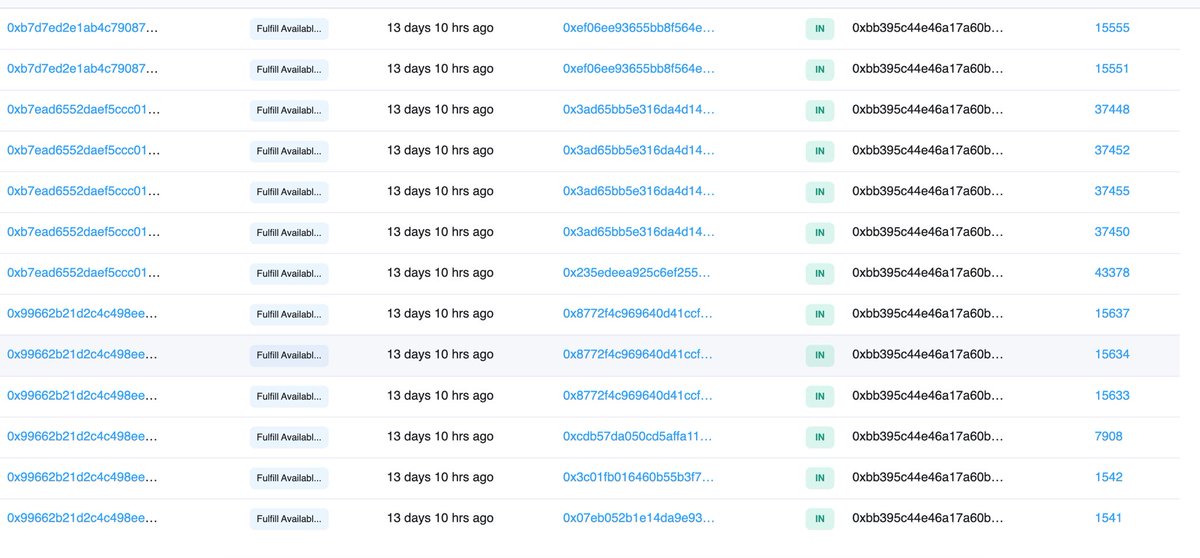The width and height of the screenshot is (1200, 558).
Task: Open token ID 1542 link
Action: [x=1109, y=477]
